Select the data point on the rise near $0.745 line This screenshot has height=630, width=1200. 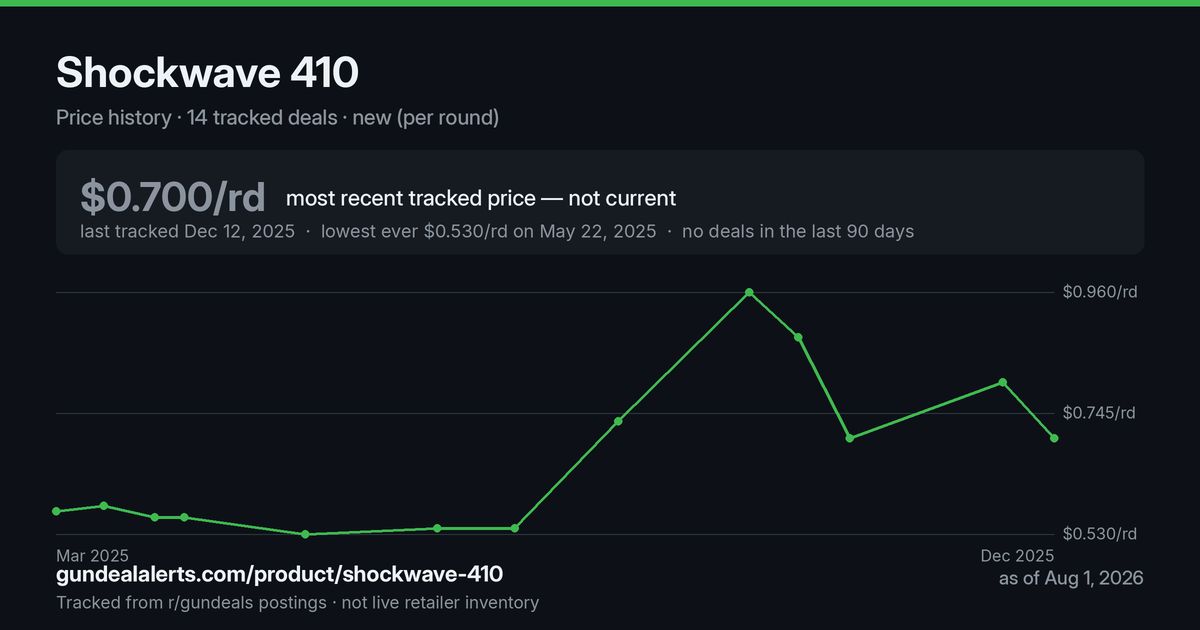tap(618, 421)
